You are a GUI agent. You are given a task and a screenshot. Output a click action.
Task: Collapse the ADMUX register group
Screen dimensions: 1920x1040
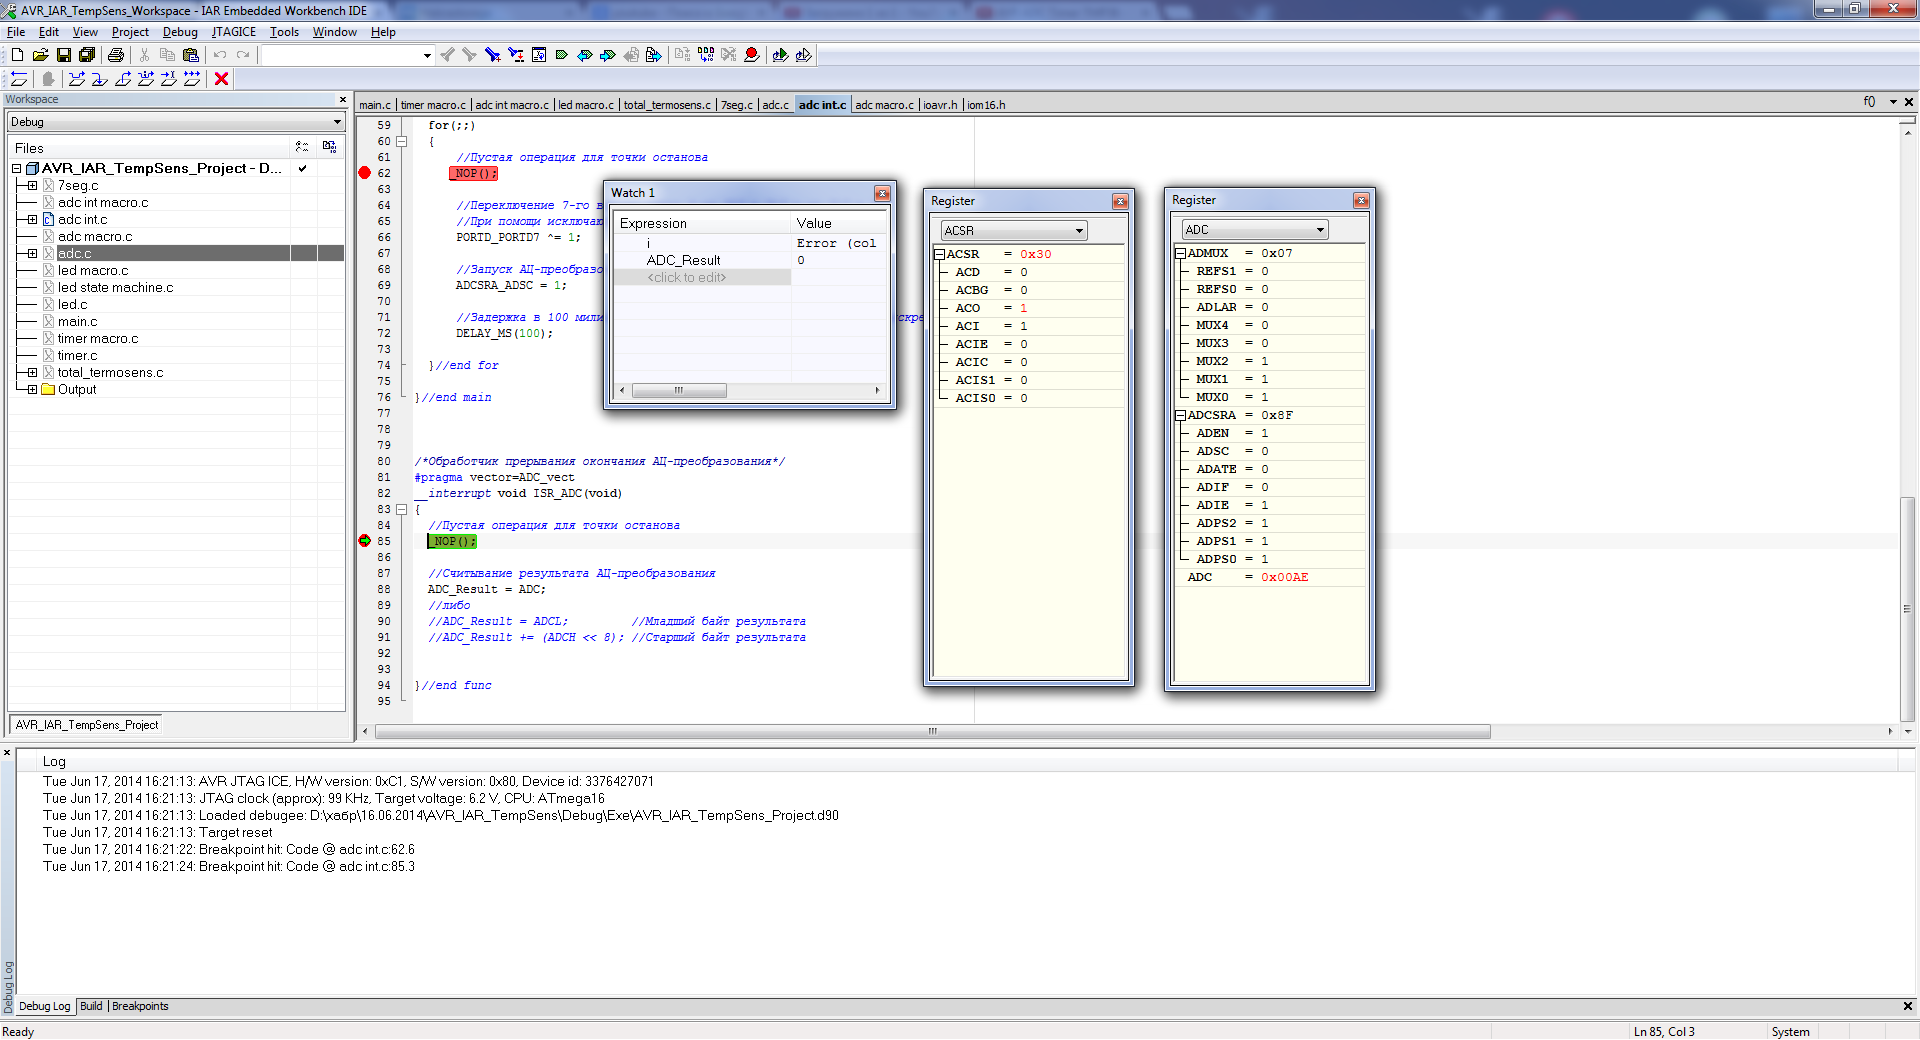(1180, 253)
